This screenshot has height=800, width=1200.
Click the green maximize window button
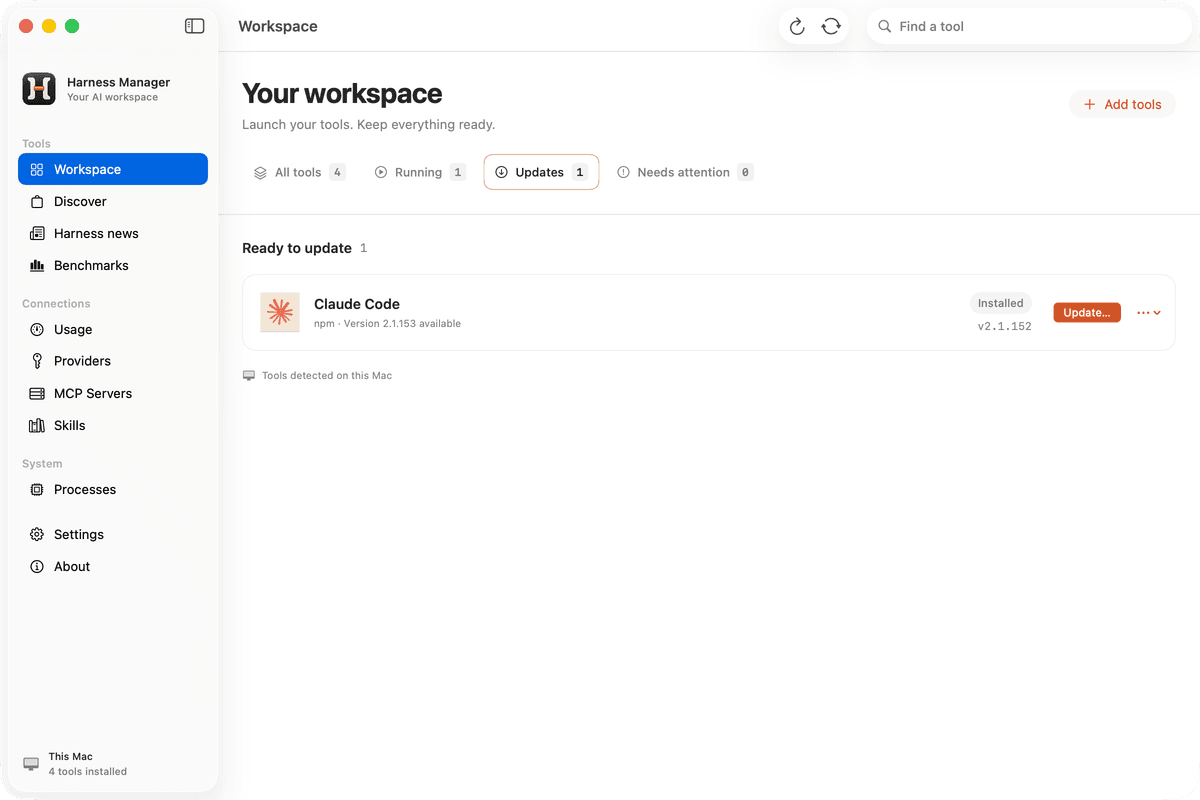click(x=72, y=26)
